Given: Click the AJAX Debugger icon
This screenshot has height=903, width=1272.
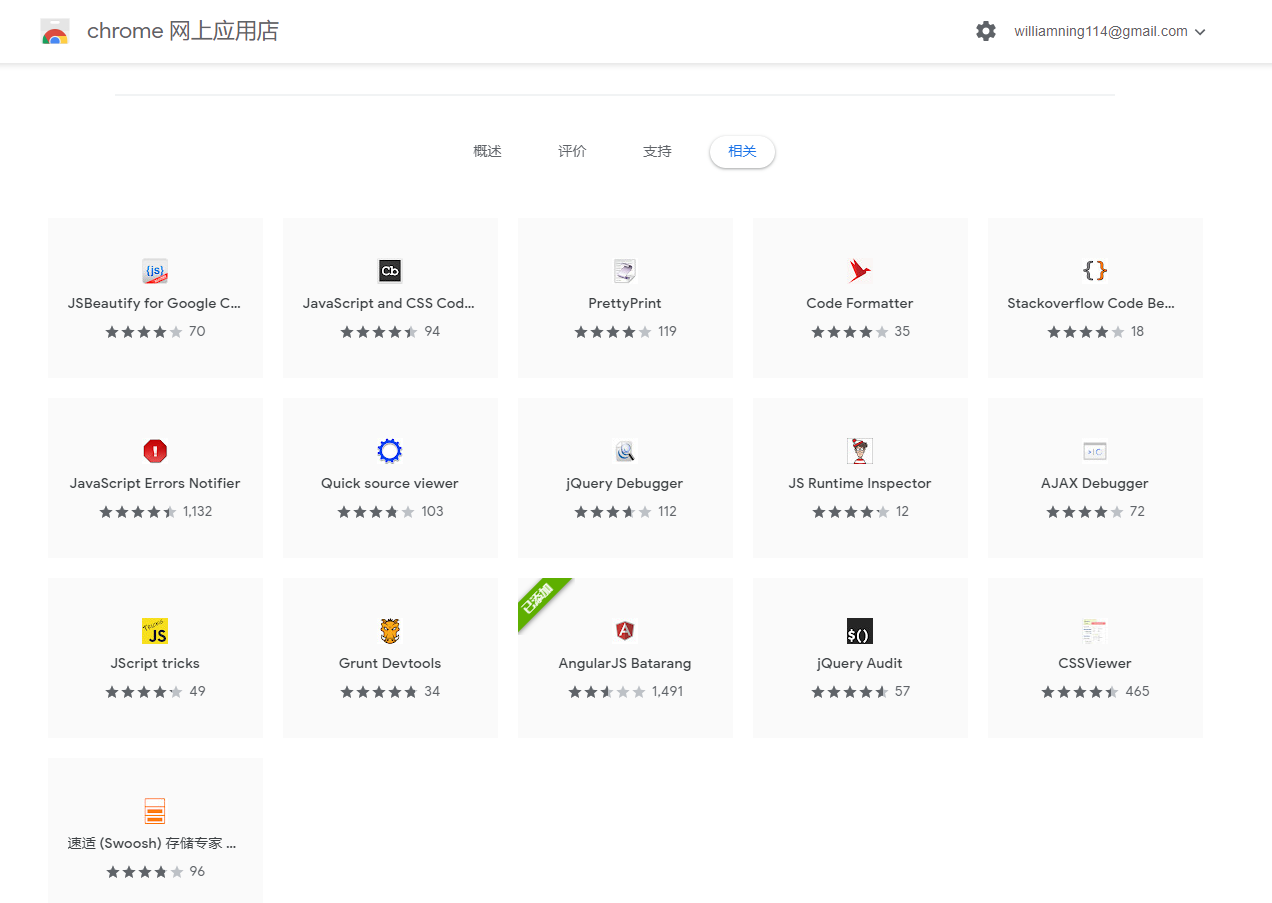Looking at the screenshot, I should tap(1095, 451).
